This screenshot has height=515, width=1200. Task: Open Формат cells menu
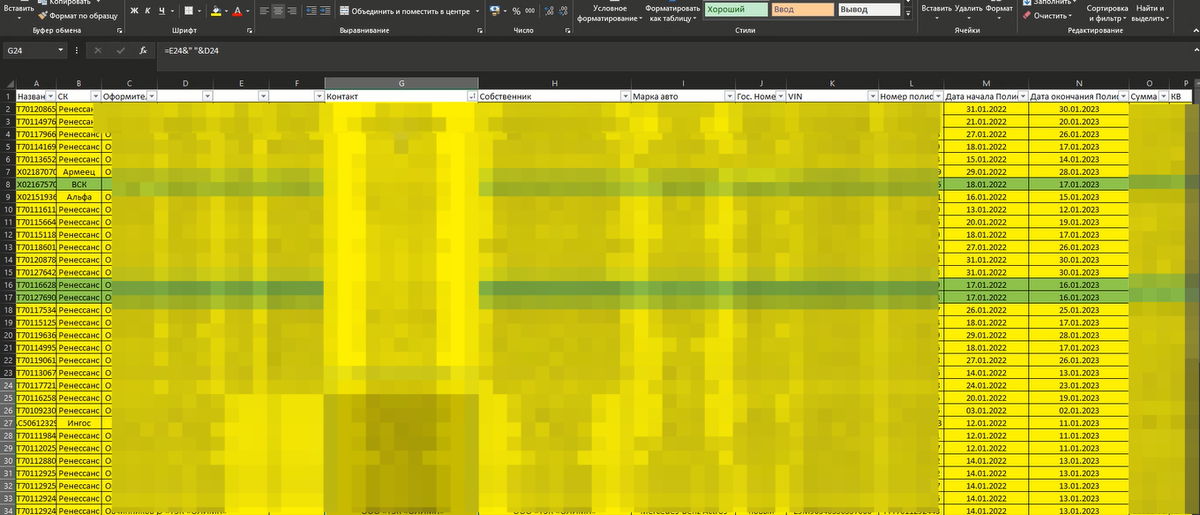999,13
